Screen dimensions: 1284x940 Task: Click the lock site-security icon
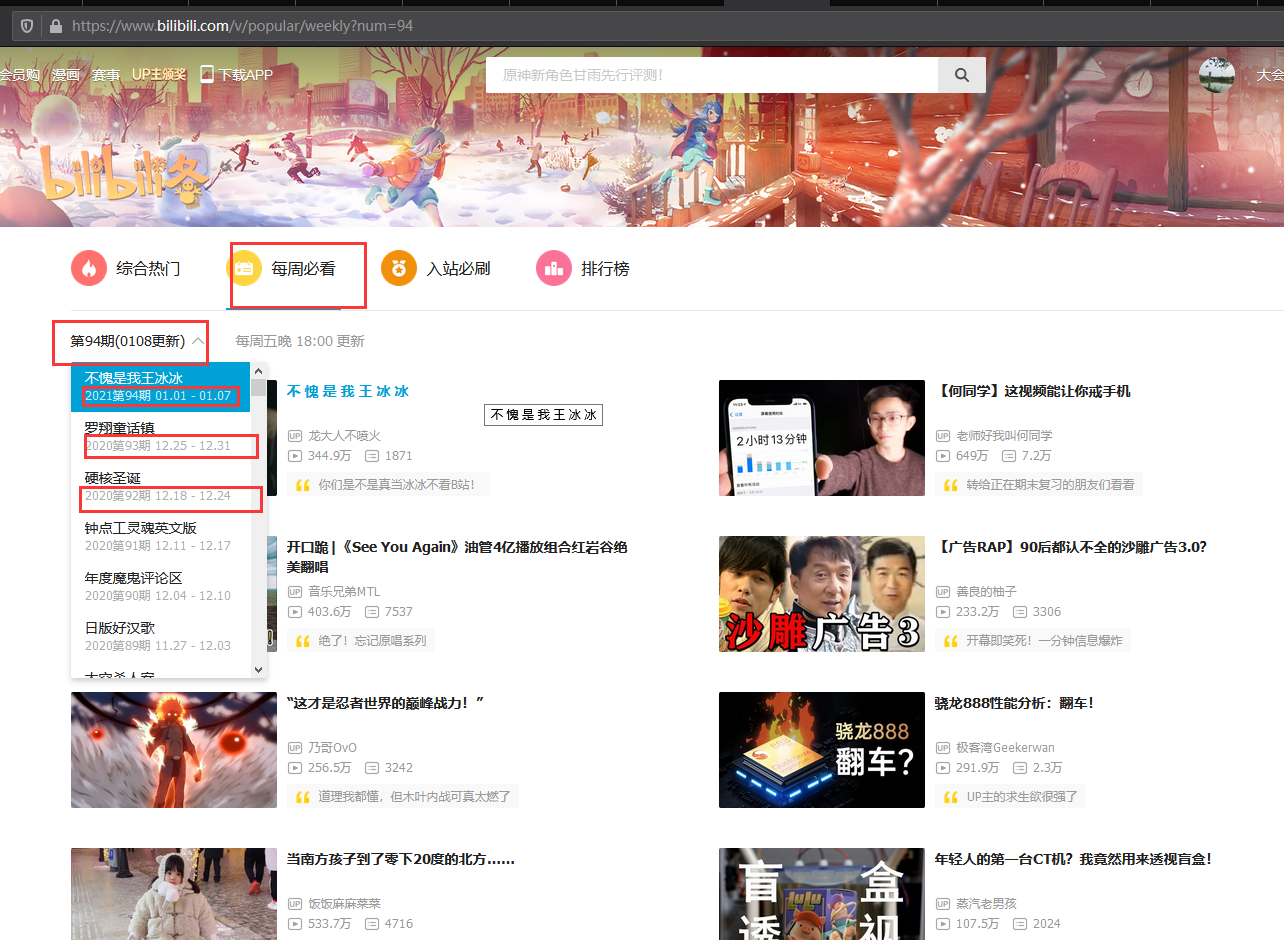(55, 26)
